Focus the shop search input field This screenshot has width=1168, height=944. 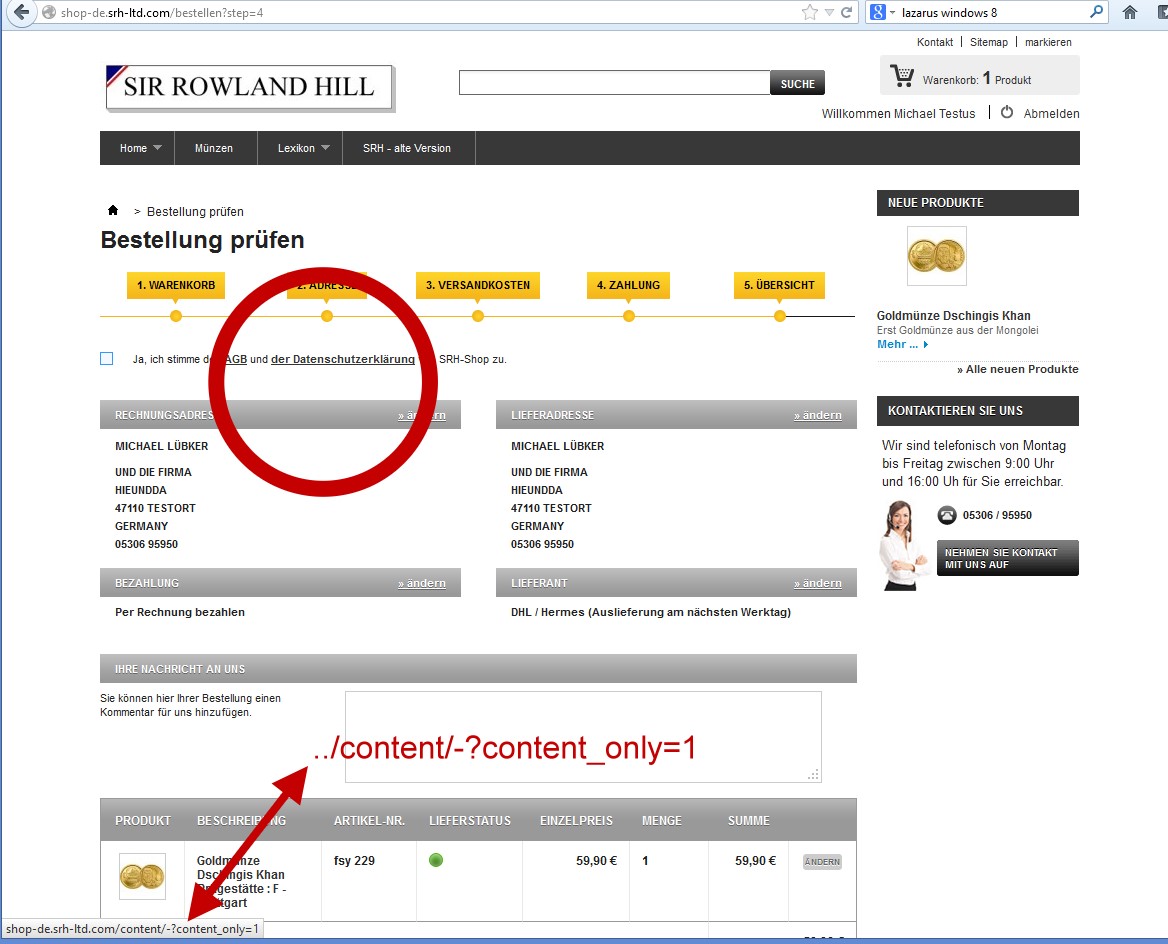pos(615,83)
